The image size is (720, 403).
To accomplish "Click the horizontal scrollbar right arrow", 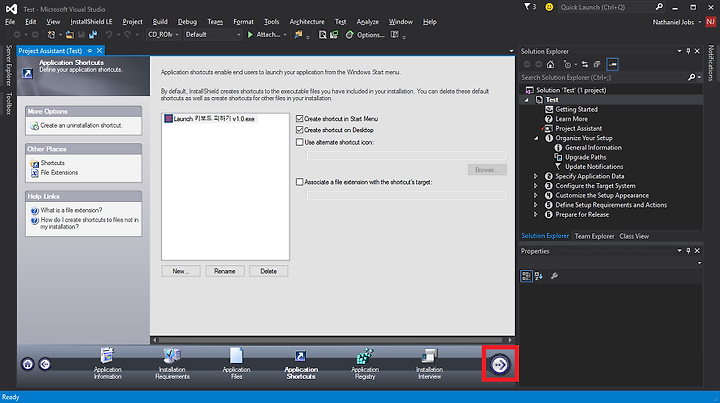I will tap(510, 340).
